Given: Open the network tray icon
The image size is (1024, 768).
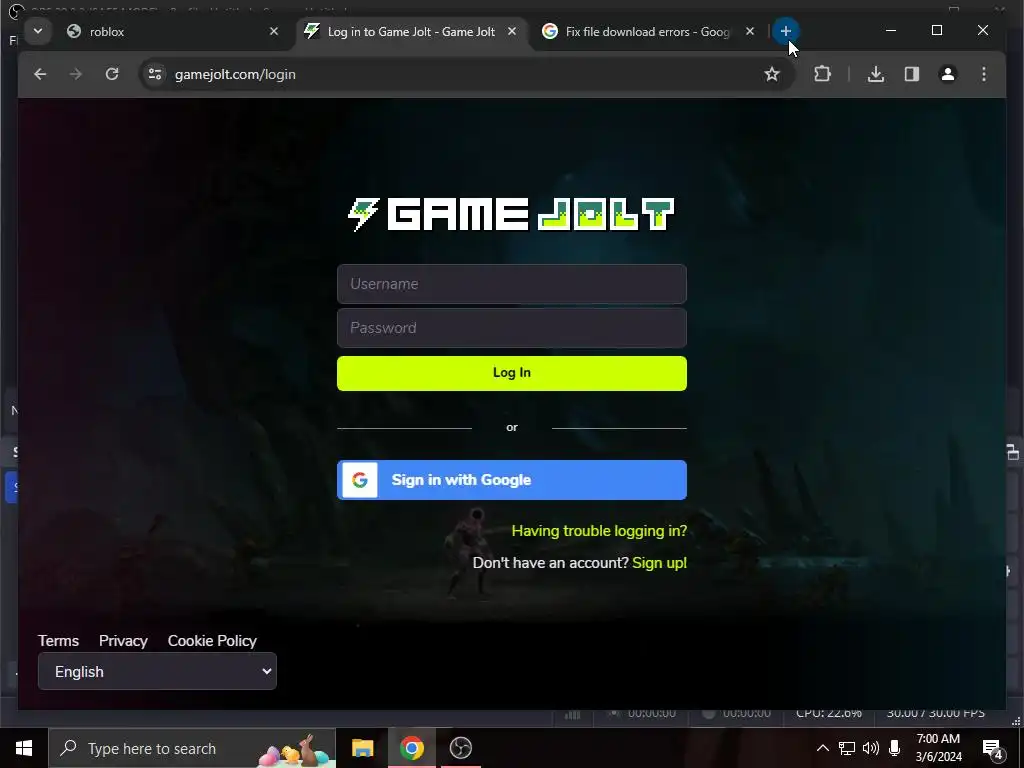Looking at the screenshot, I should [847, 748].
